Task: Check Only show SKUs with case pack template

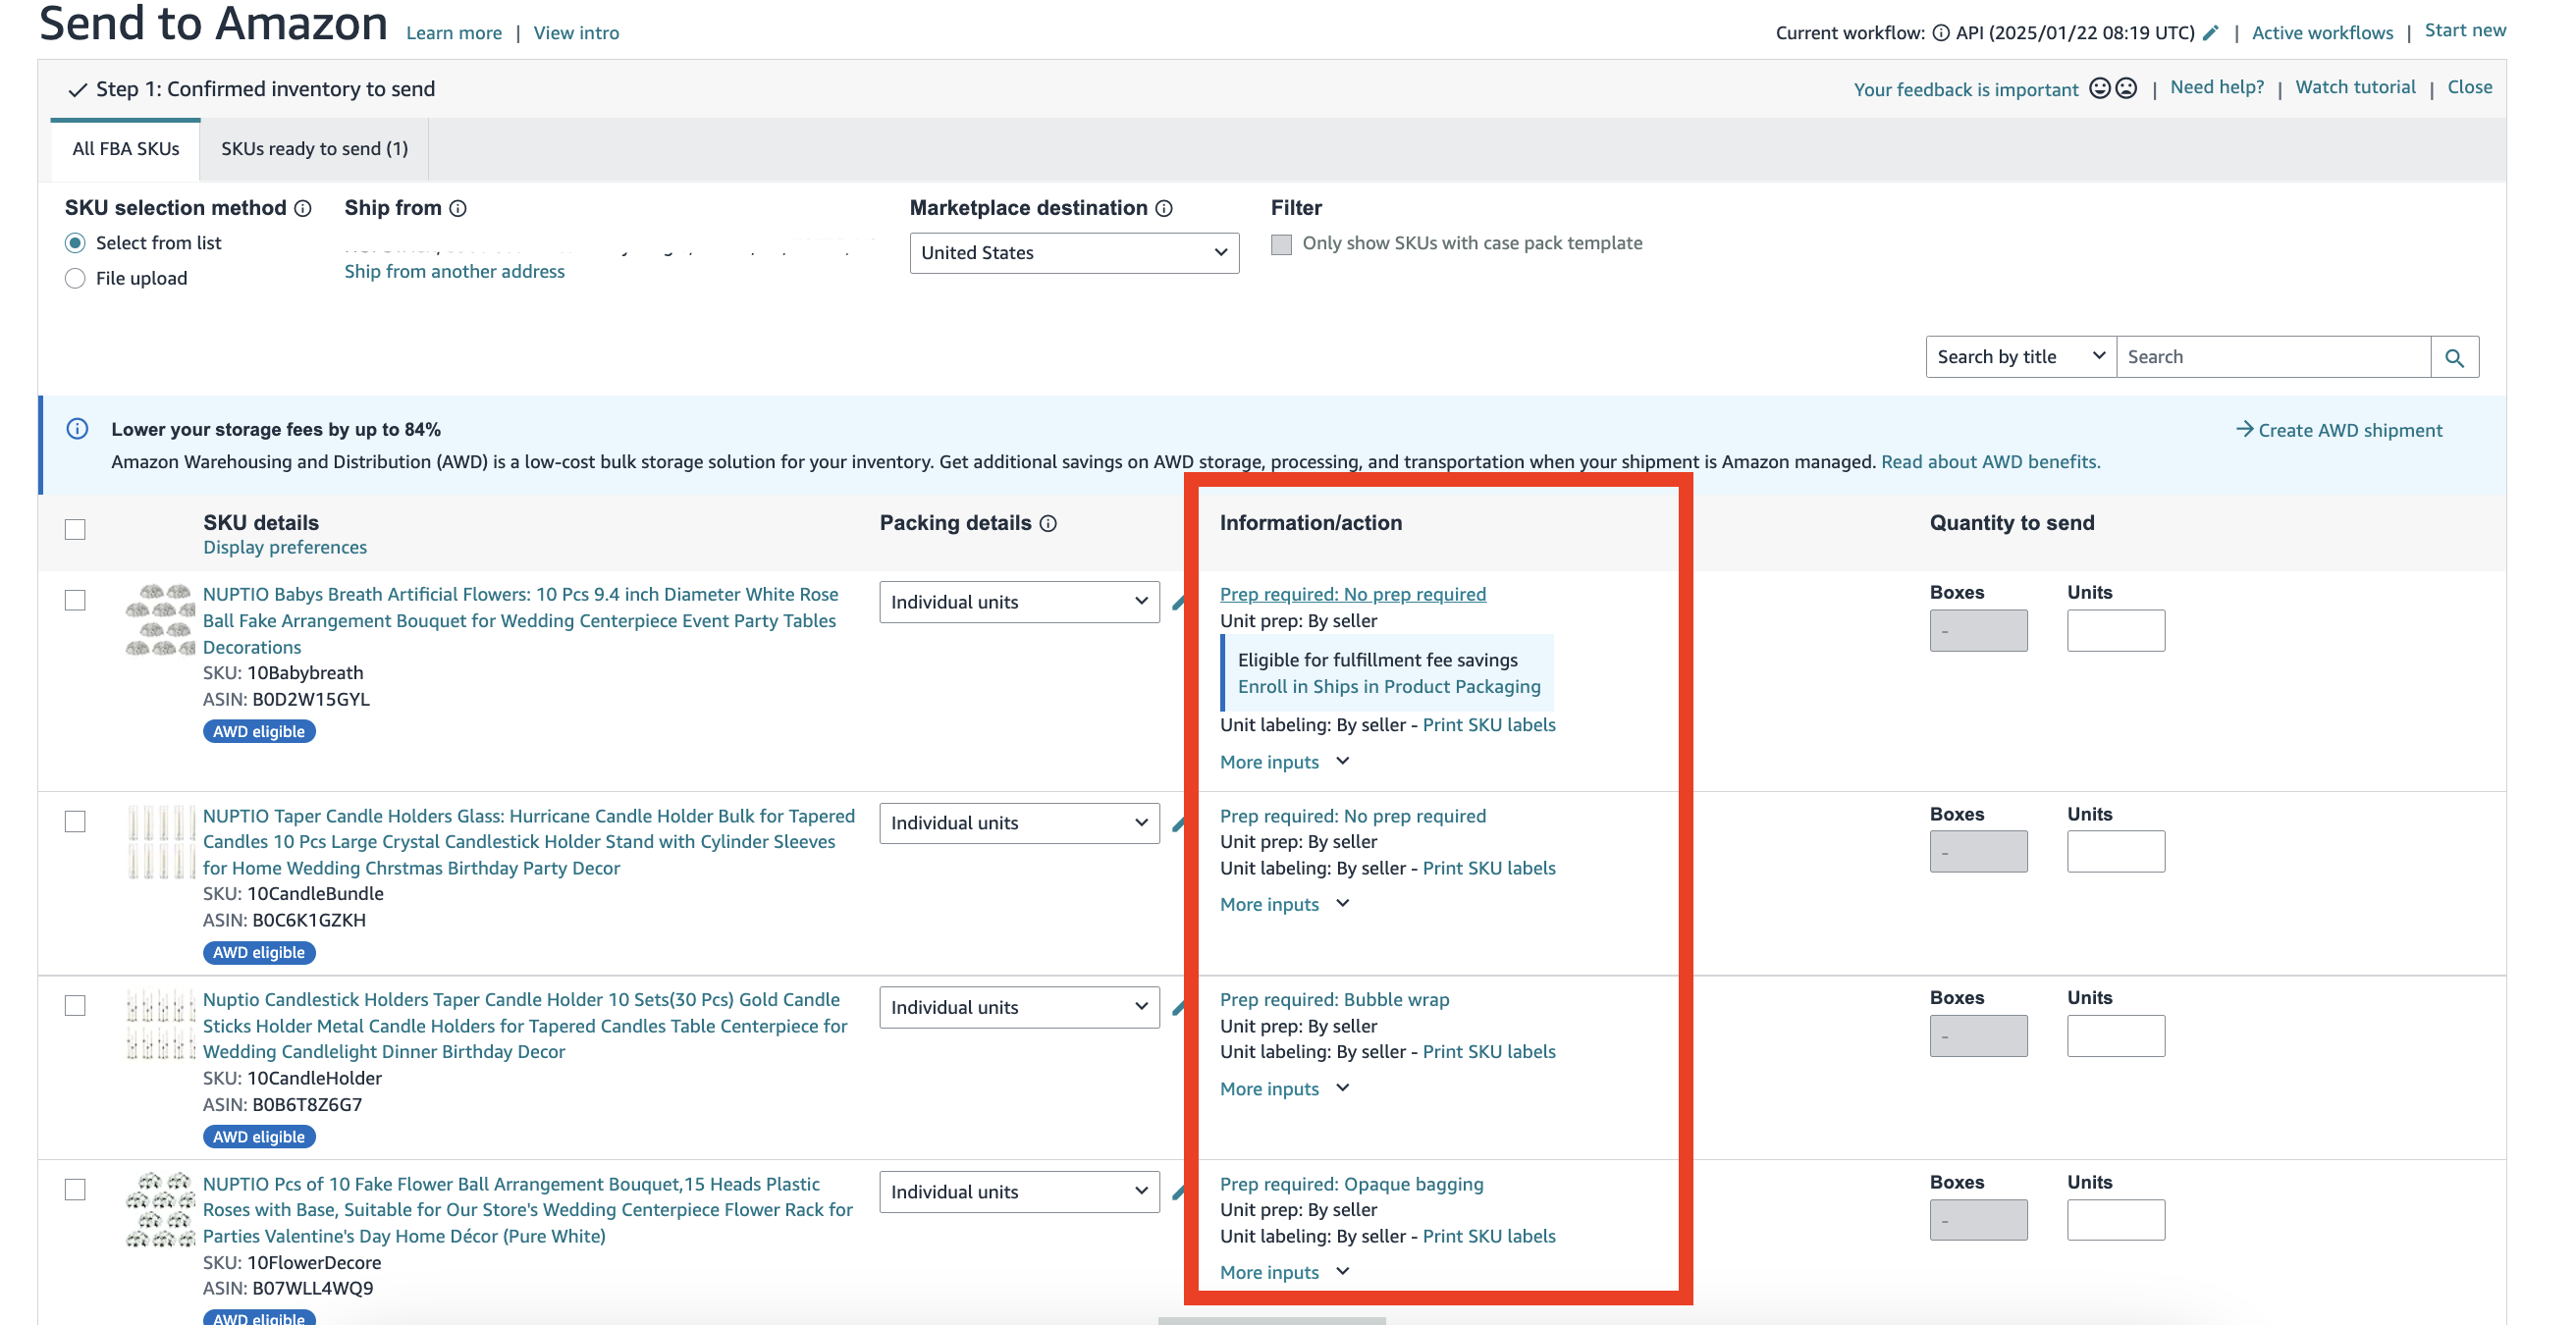Action: [x=1281, y=244]
